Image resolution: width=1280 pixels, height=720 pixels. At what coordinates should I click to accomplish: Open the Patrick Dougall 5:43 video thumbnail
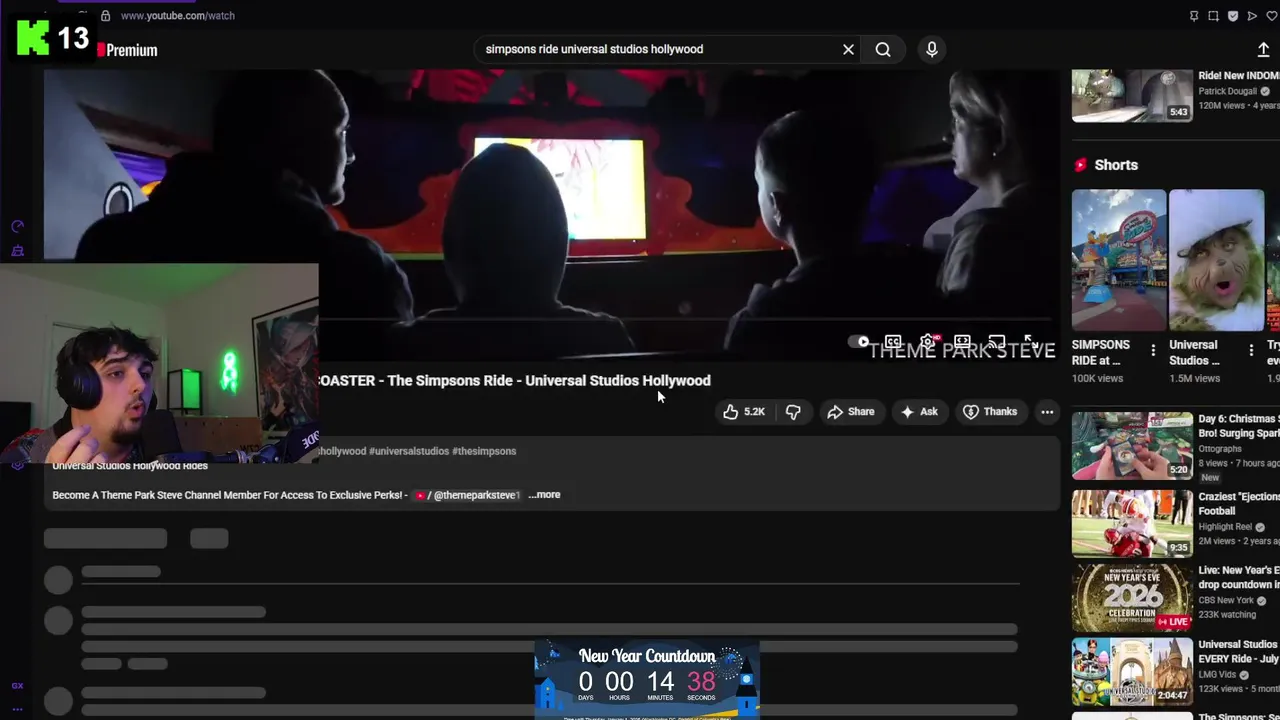coord(1132,95)
